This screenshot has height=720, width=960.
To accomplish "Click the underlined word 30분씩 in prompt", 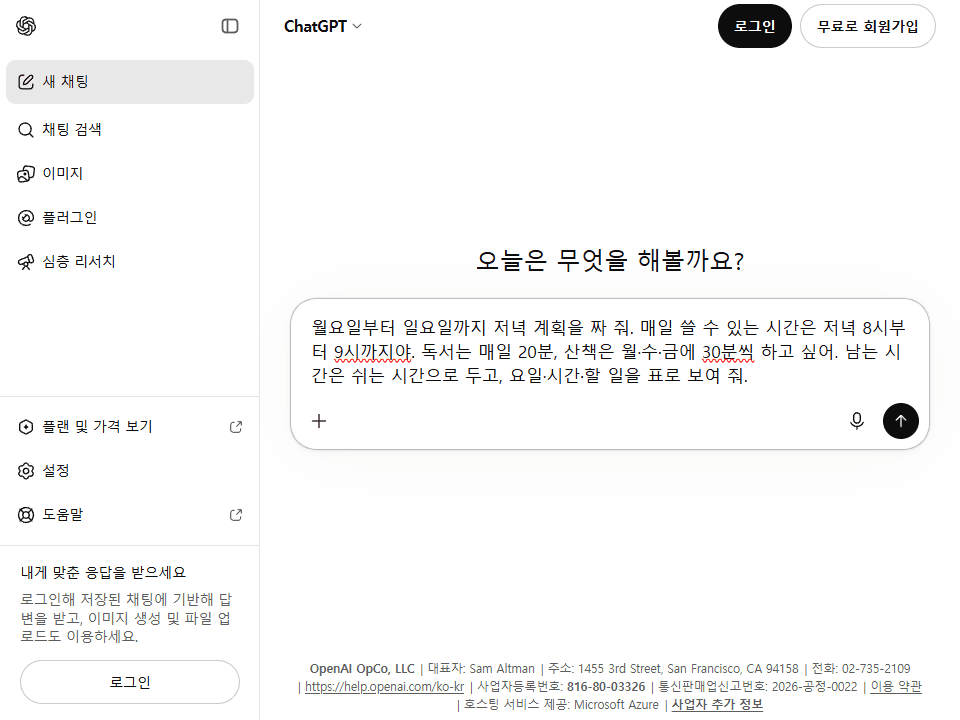I will (x=727, y=352).
